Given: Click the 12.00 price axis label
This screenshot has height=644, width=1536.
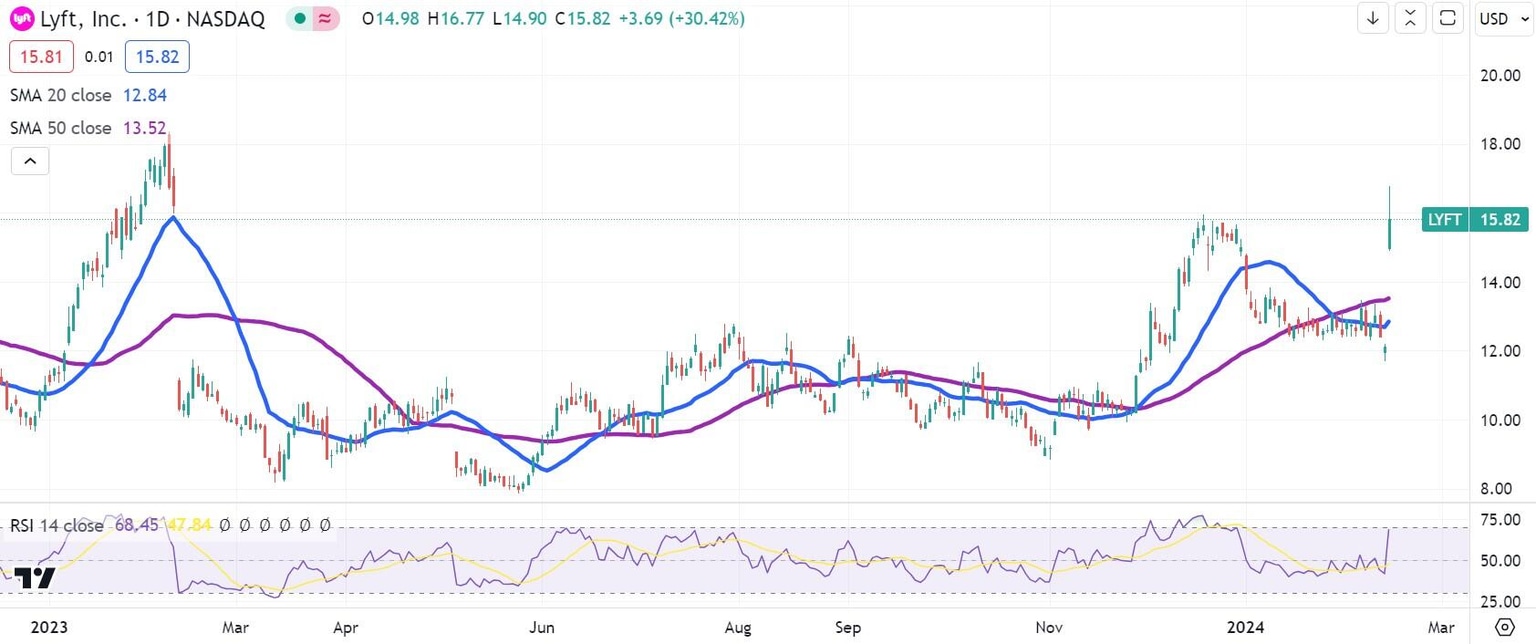Looking at the screenshot, I should pyautogui.click(x=1500, y=351).
